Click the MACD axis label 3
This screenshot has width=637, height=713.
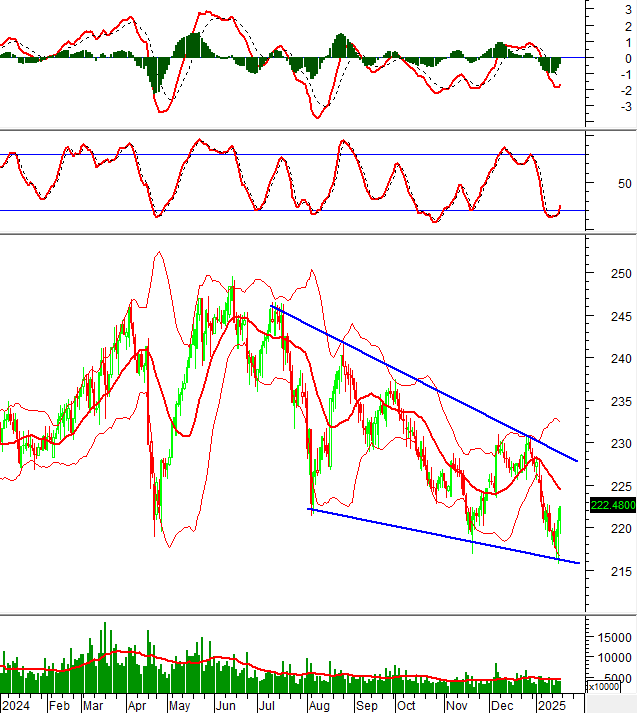[x=628, y=10]
